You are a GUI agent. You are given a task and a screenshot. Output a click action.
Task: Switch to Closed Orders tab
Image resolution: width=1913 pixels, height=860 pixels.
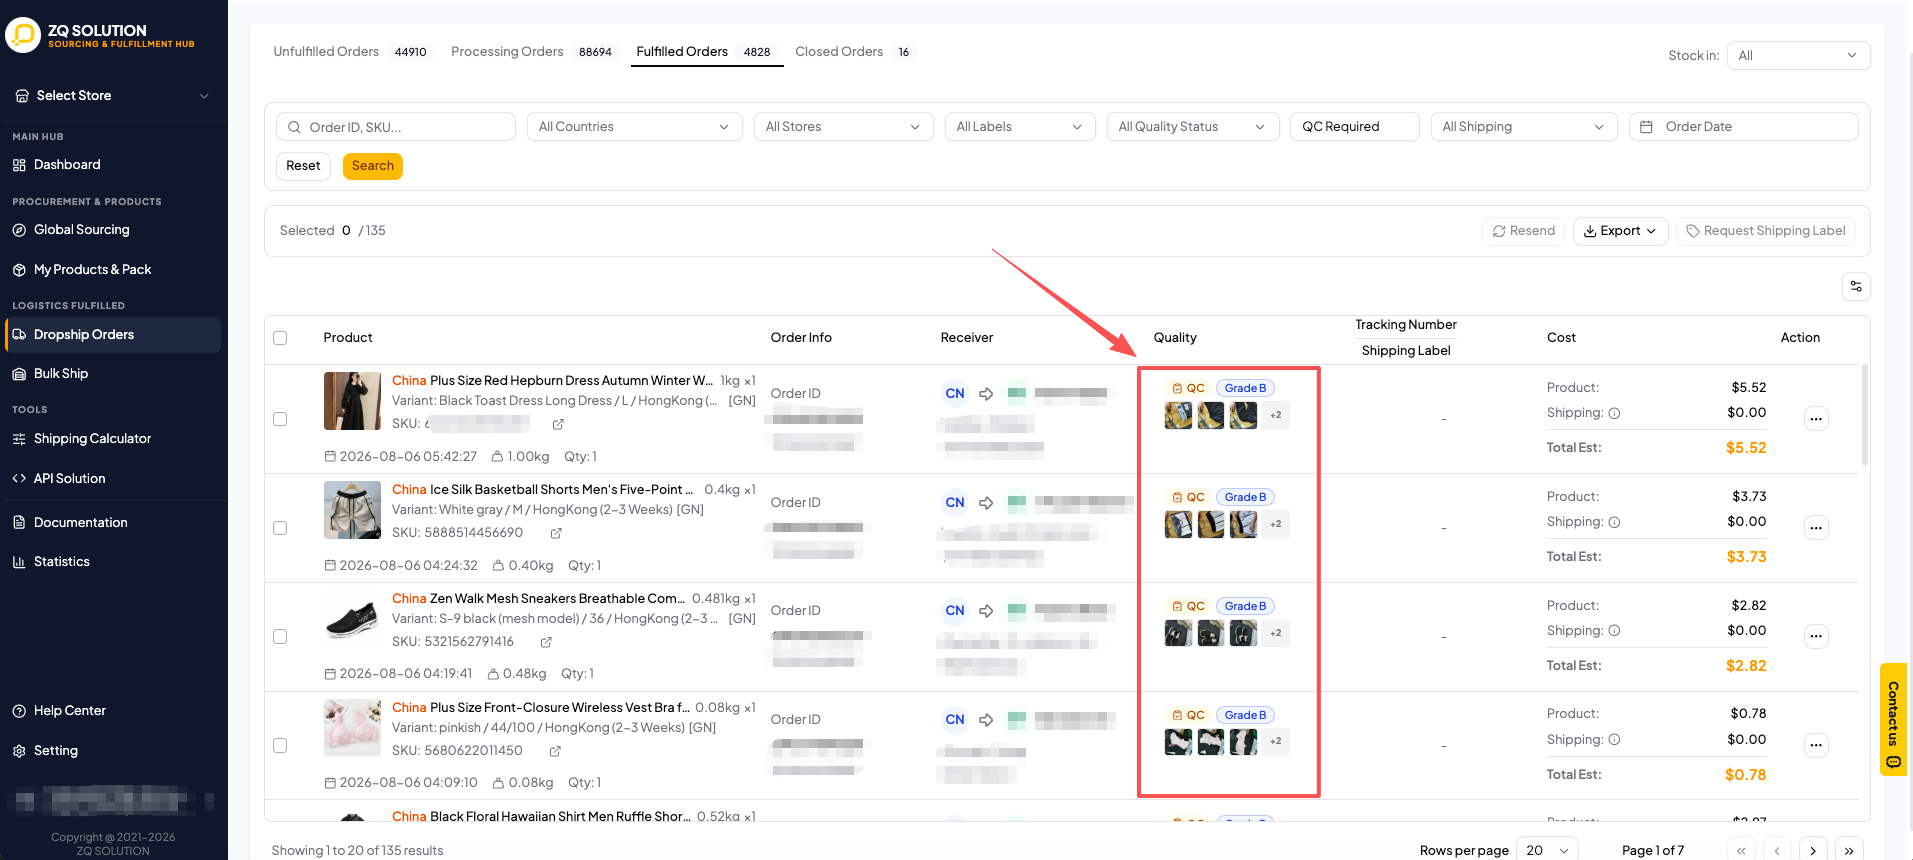pyautogui.click(x=855, y=52)
